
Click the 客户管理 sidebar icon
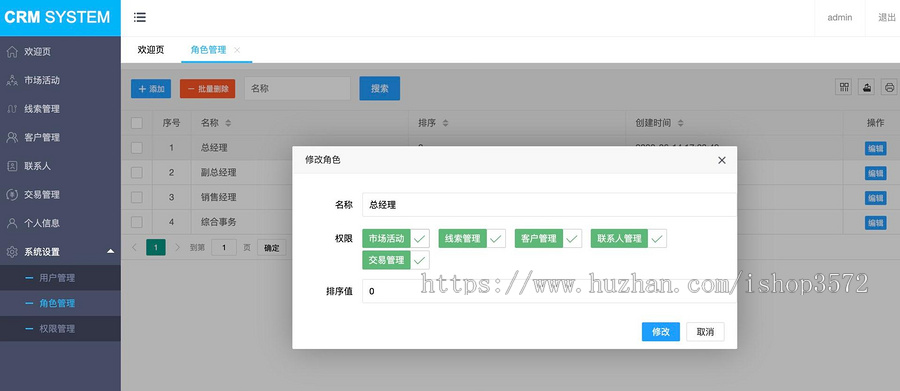click(11, 137)
